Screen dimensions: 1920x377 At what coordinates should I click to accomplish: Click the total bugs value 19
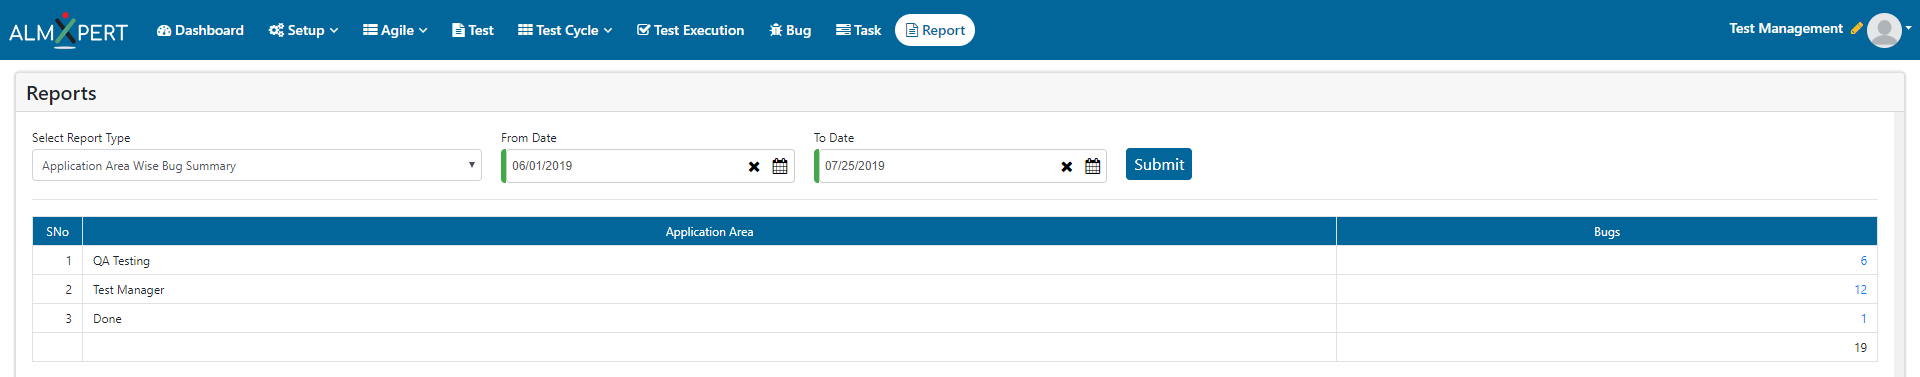(x=1861, y=348)
